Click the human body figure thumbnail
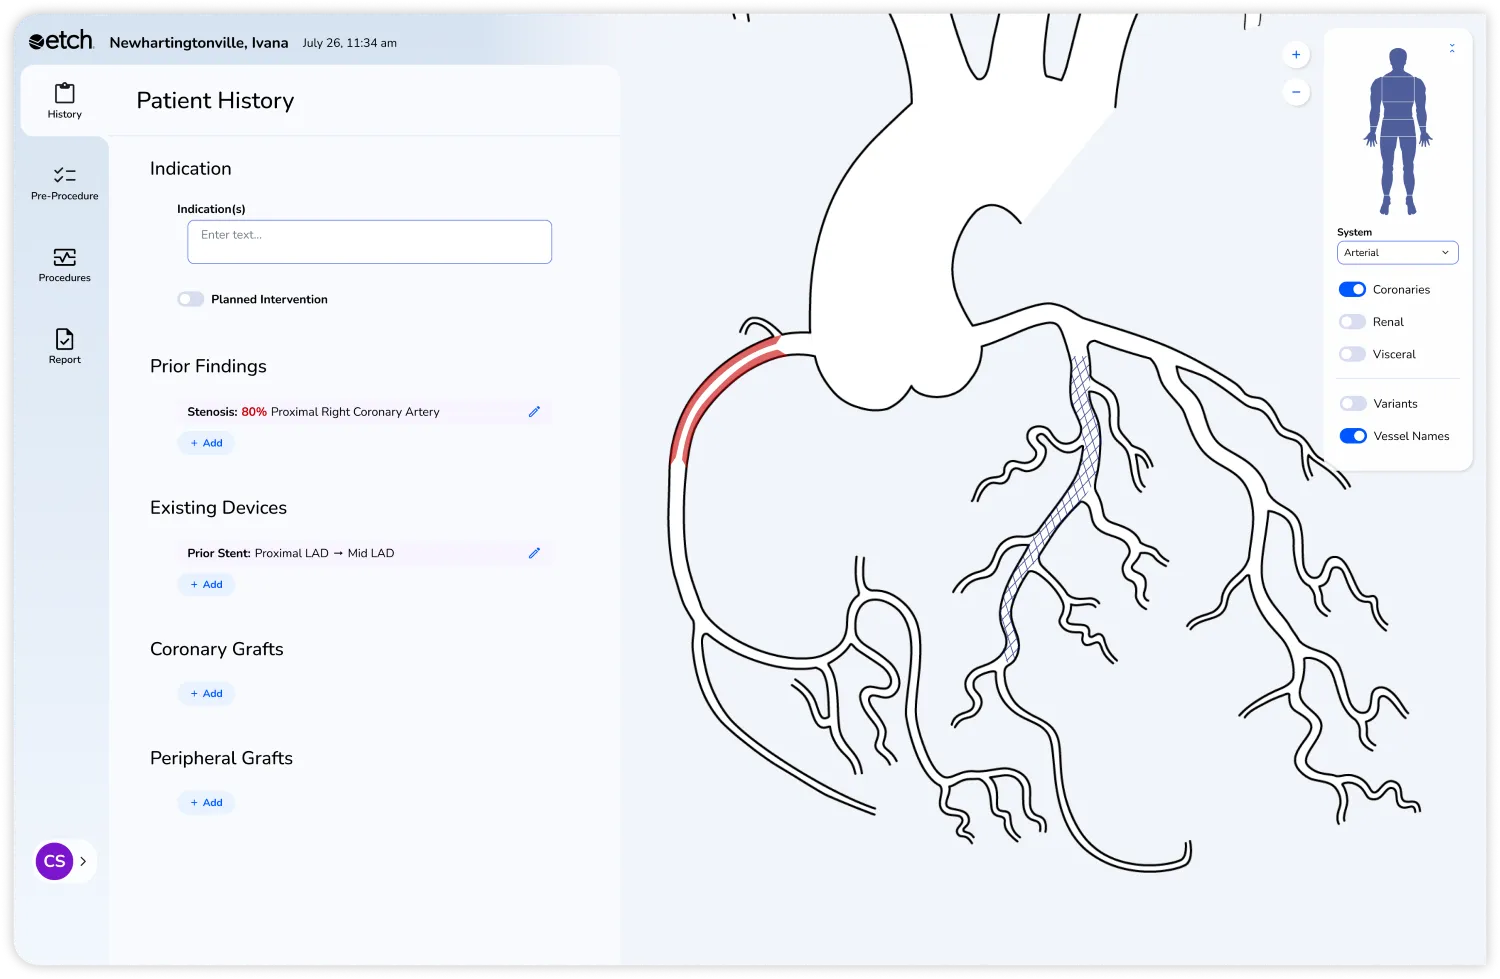Viewport: 1500px width, 979px height. pyautogui.click(x=1398, y=132)
